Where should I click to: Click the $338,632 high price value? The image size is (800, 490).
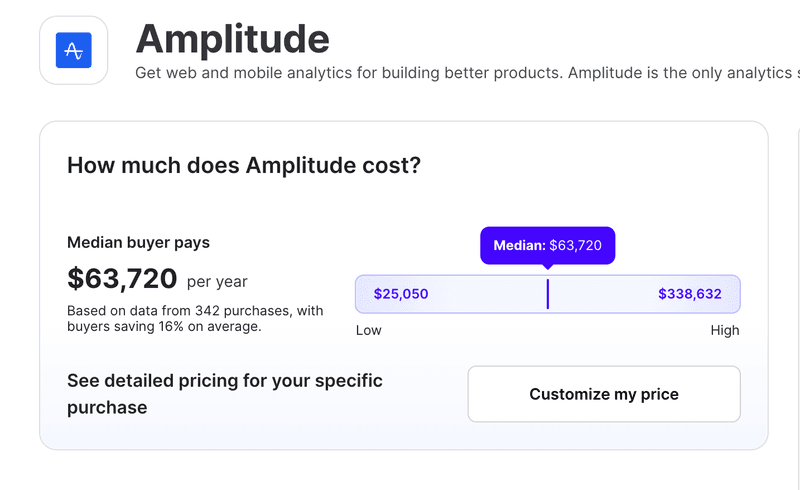click(x=690, y=294)
